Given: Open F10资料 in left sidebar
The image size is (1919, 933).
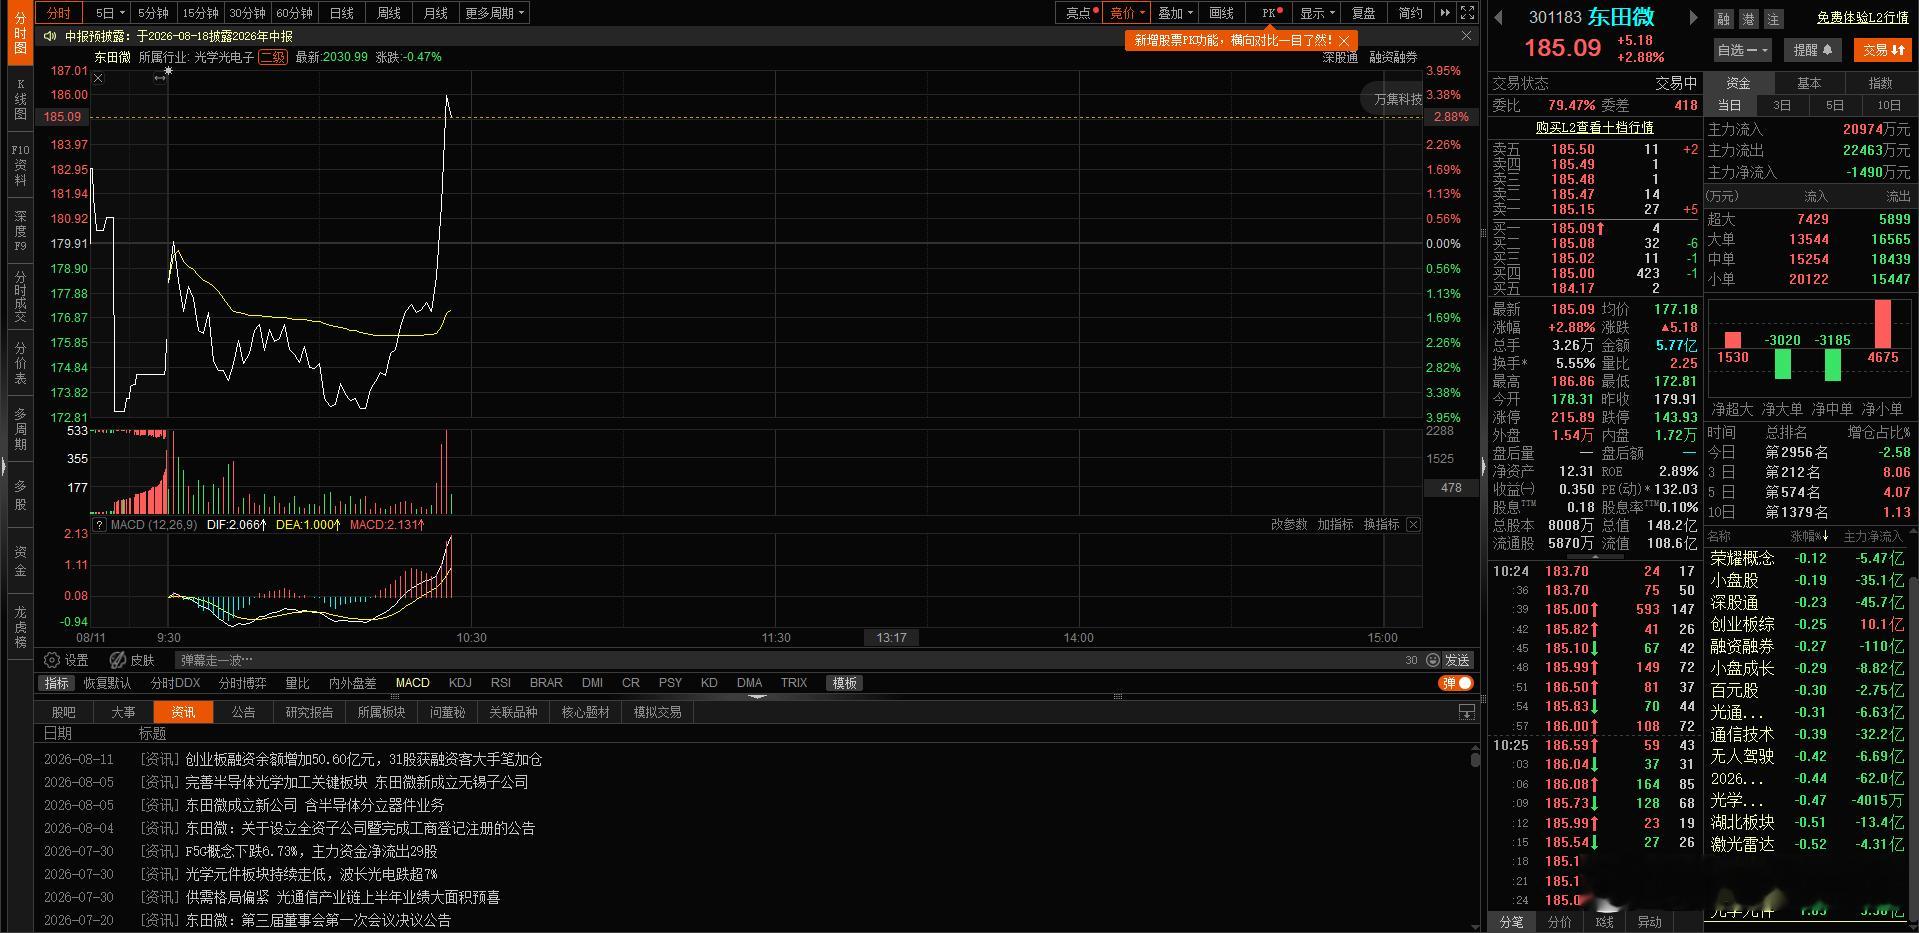Looking at the screenshot, I should (x=20, y=165).
